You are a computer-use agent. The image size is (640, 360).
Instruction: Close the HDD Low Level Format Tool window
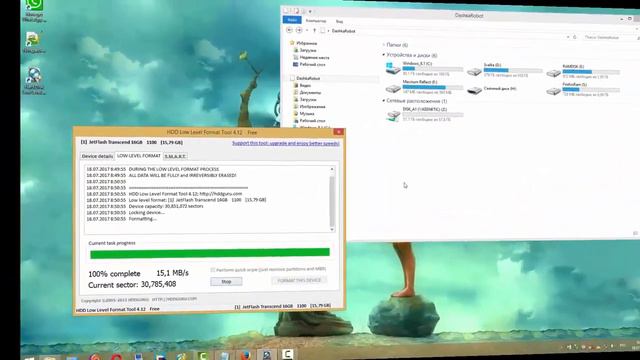[338, 131]
